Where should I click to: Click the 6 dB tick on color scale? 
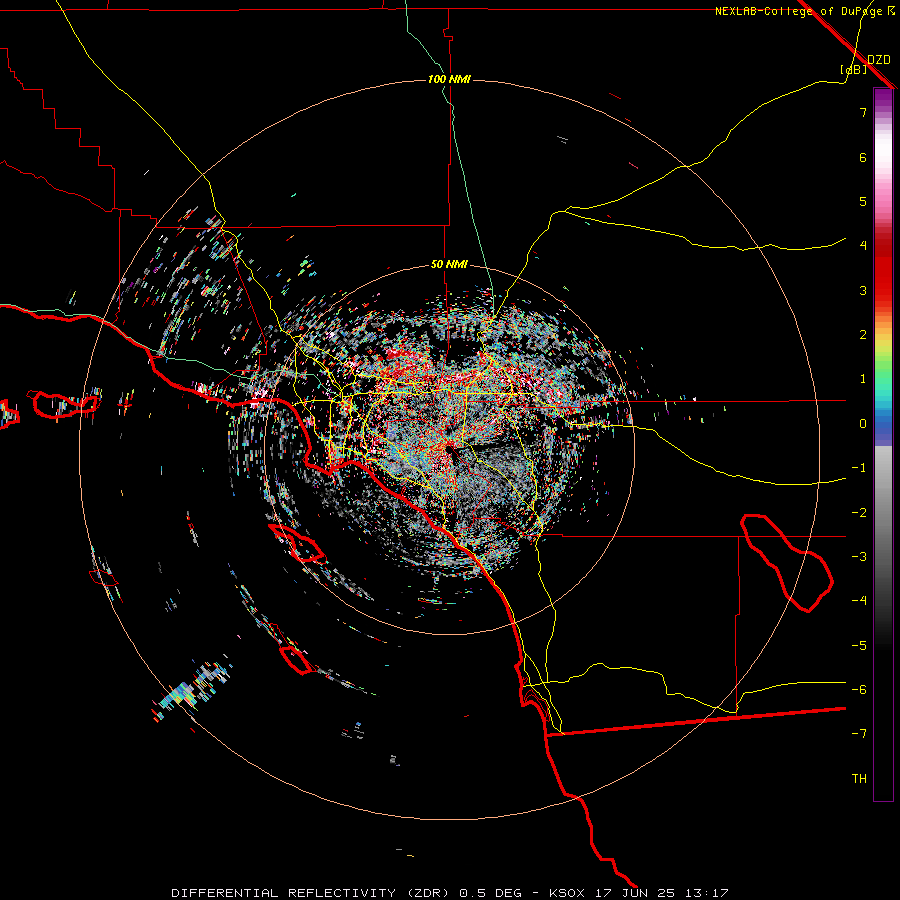(x=863, y=157)
